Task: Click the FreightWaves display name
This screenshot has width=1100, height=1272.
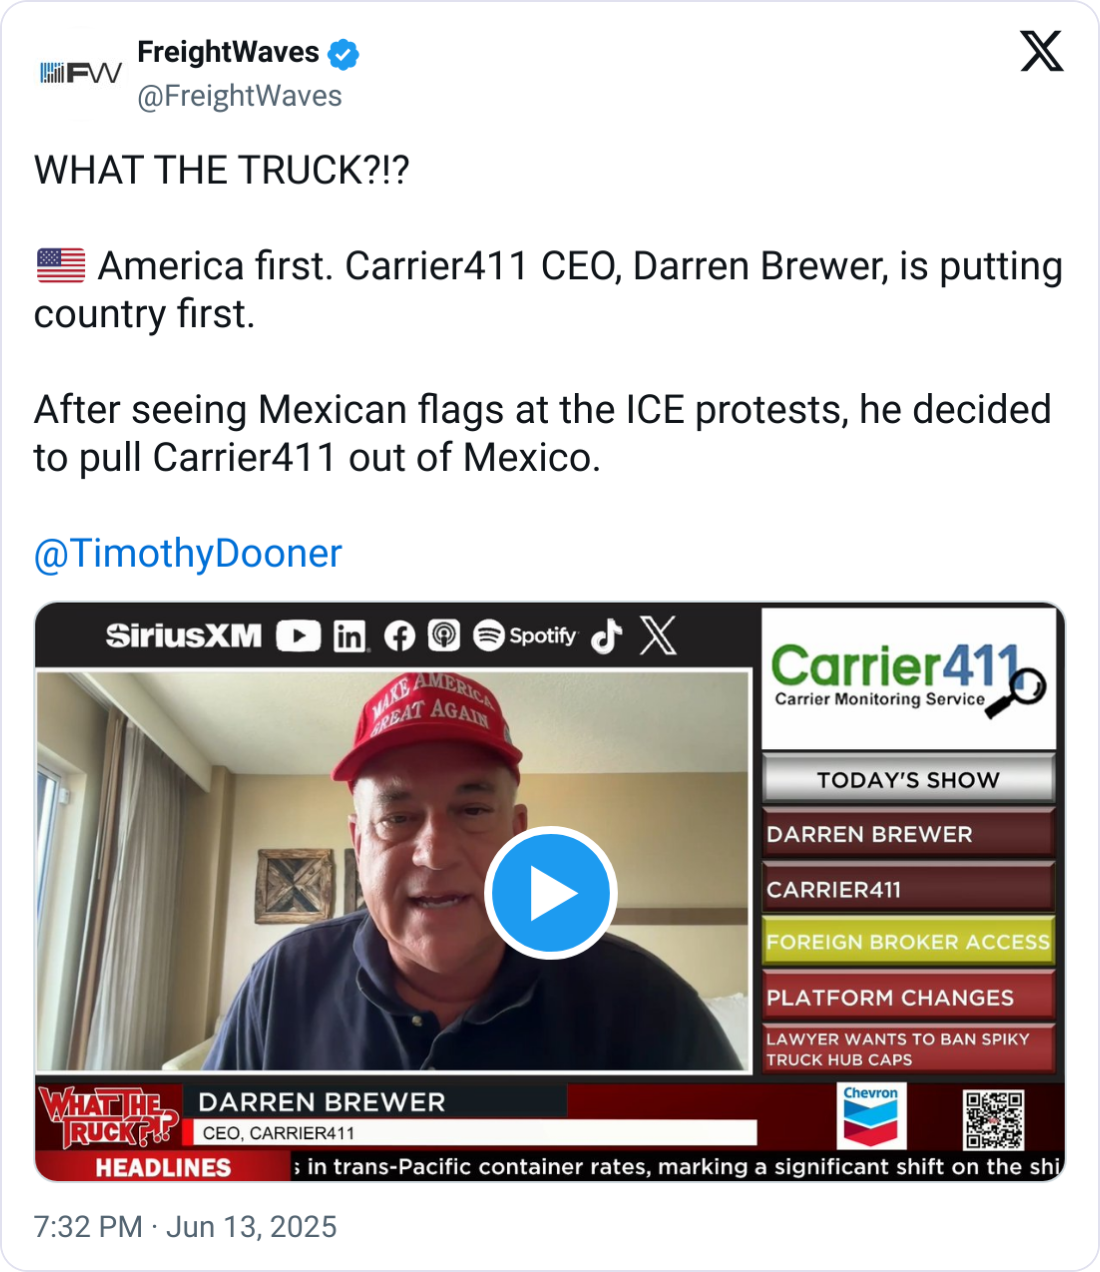Action: pos(228,52)
